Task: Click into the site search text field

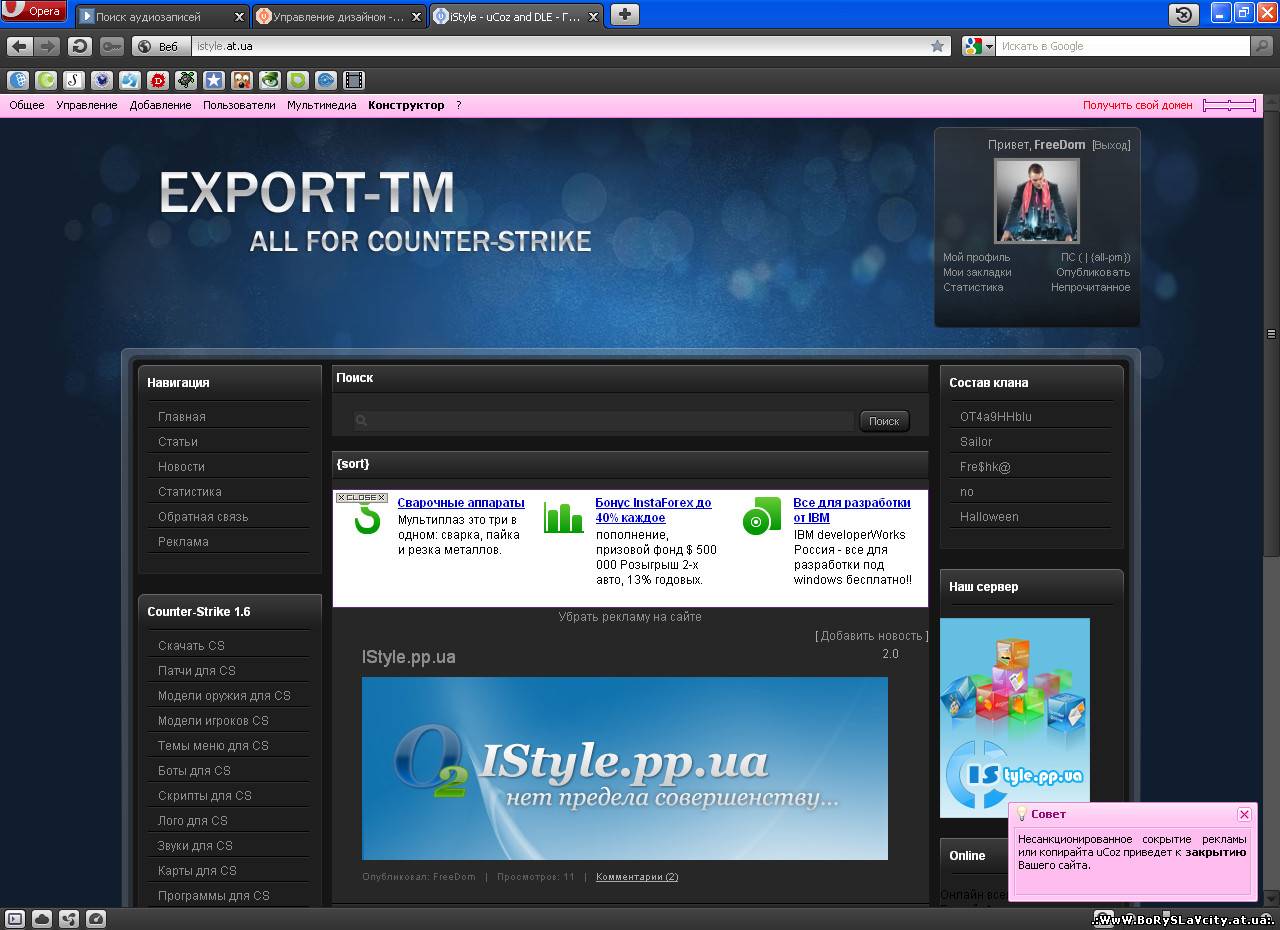Action: (603, 421)
